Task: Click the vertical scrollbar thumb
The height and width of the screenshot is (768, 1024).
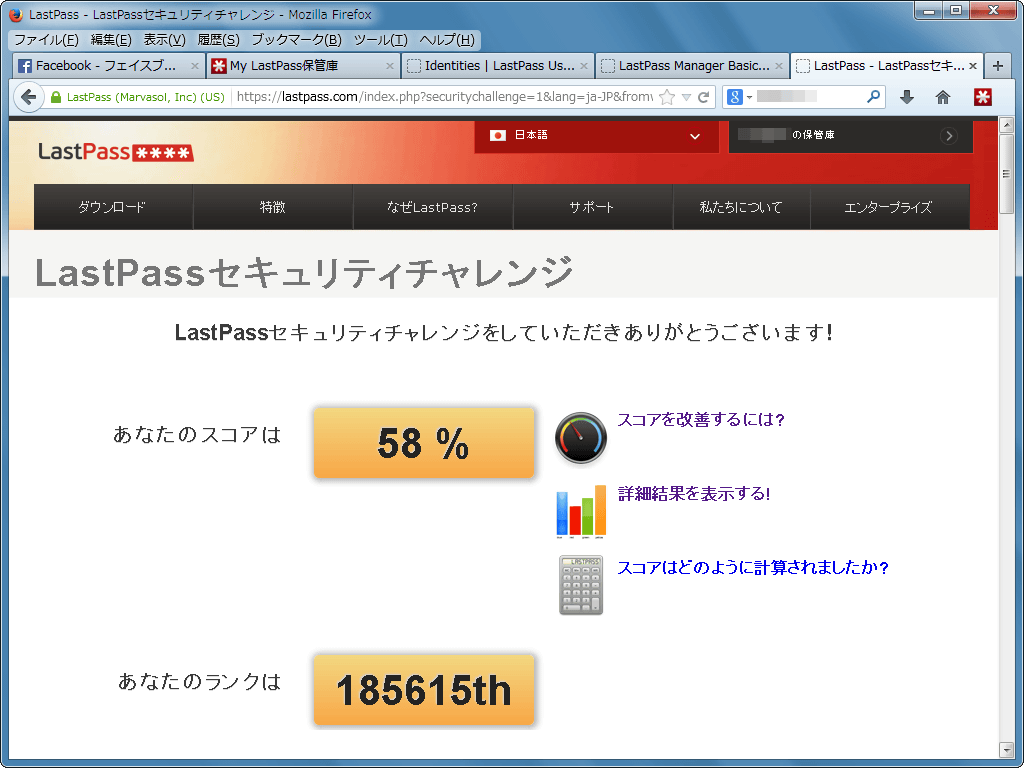Action: pyautogui.click(x=1006, y=173)
